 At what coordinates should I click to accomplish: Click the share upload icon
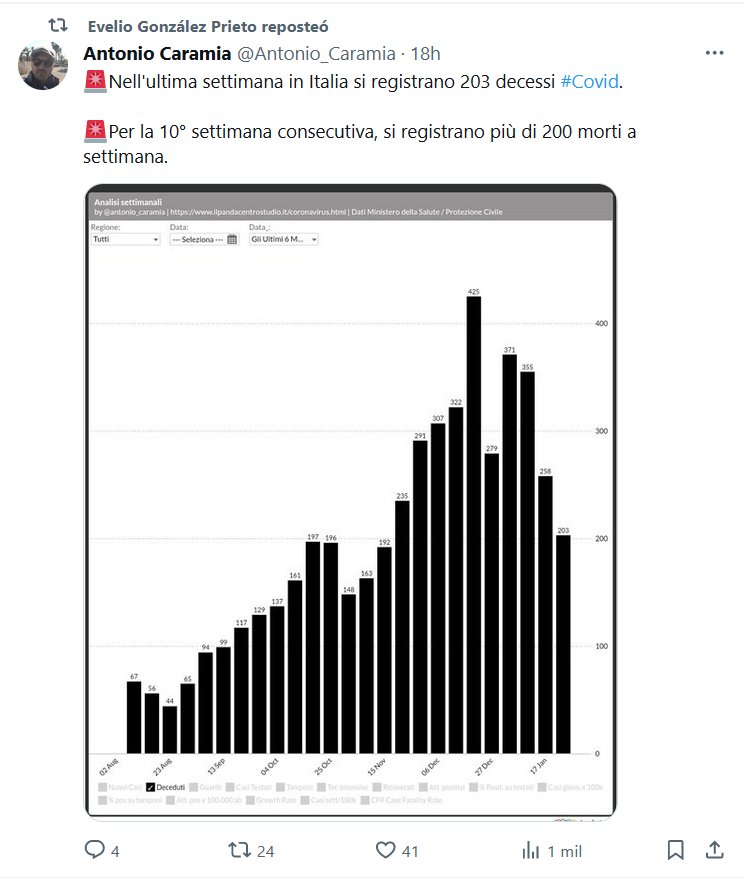(x=714, y=850)
